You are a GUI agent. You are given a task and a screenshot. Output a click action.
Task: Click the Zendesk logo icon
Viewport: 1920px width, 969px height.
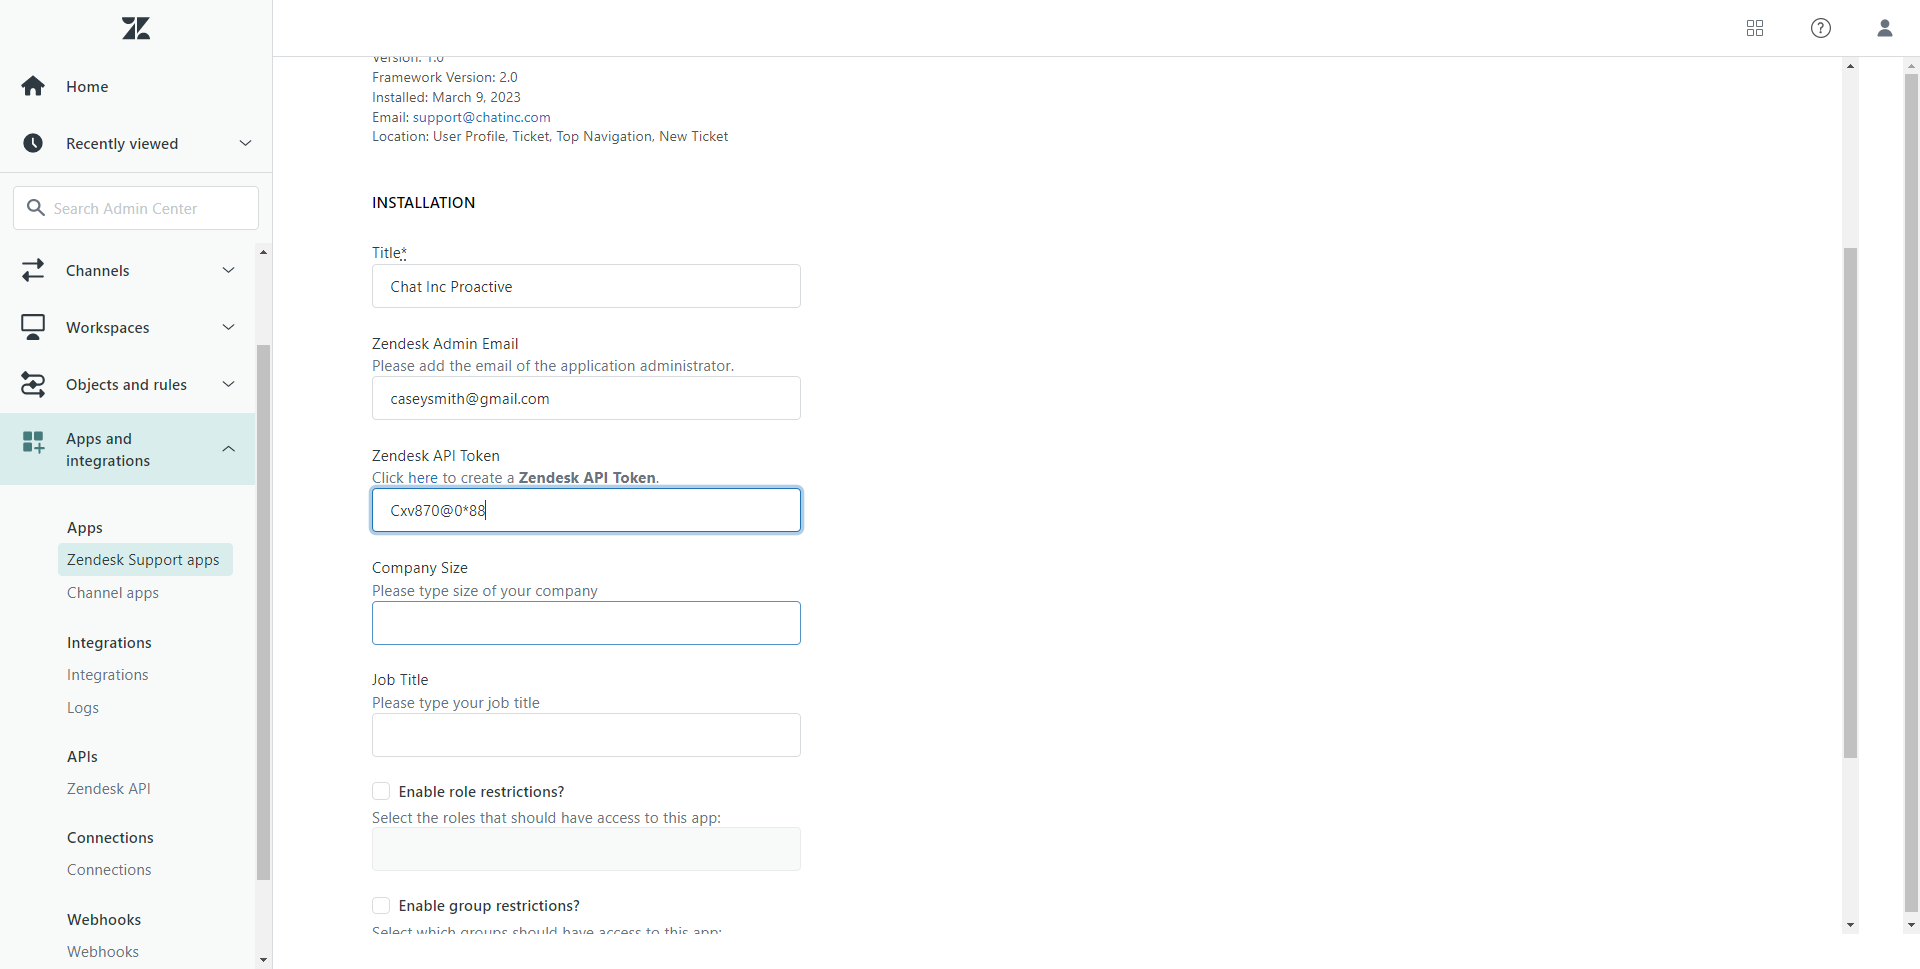coord(136,28)
